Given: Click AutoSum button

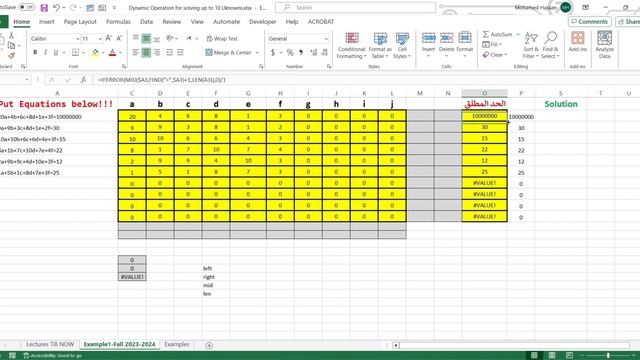Looking at the screenshot, I should tap(497, 34).
